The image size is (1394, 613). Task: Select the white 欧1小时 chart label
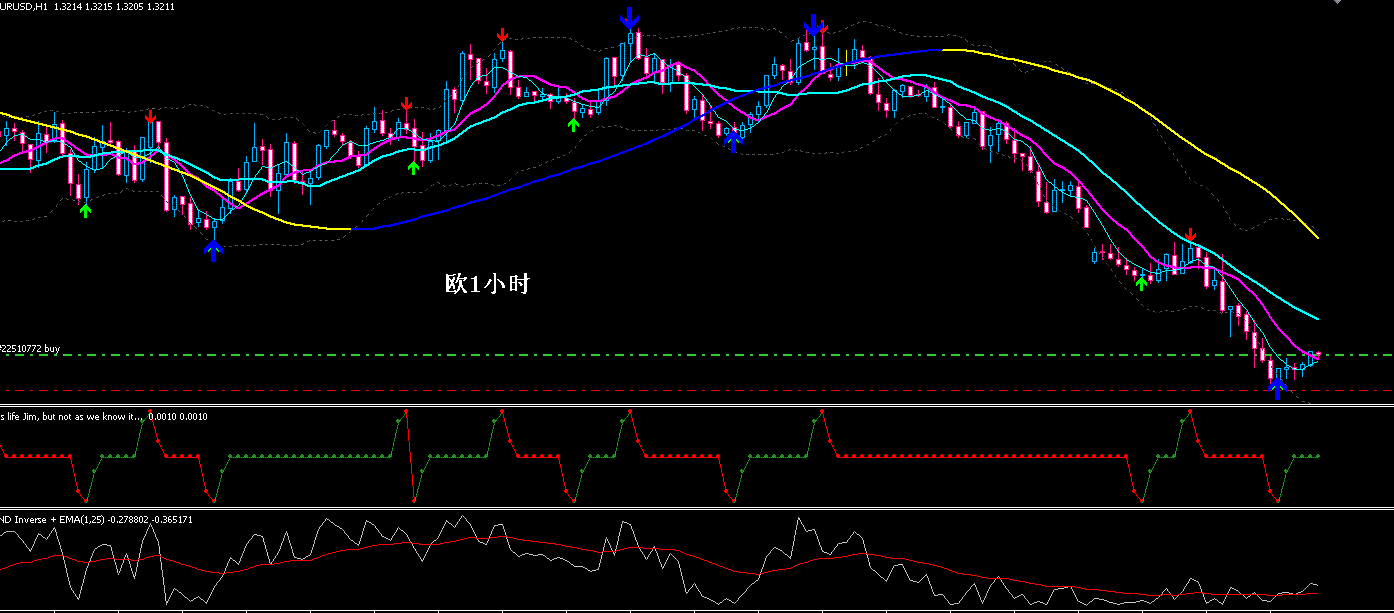(x=487, y=284)
